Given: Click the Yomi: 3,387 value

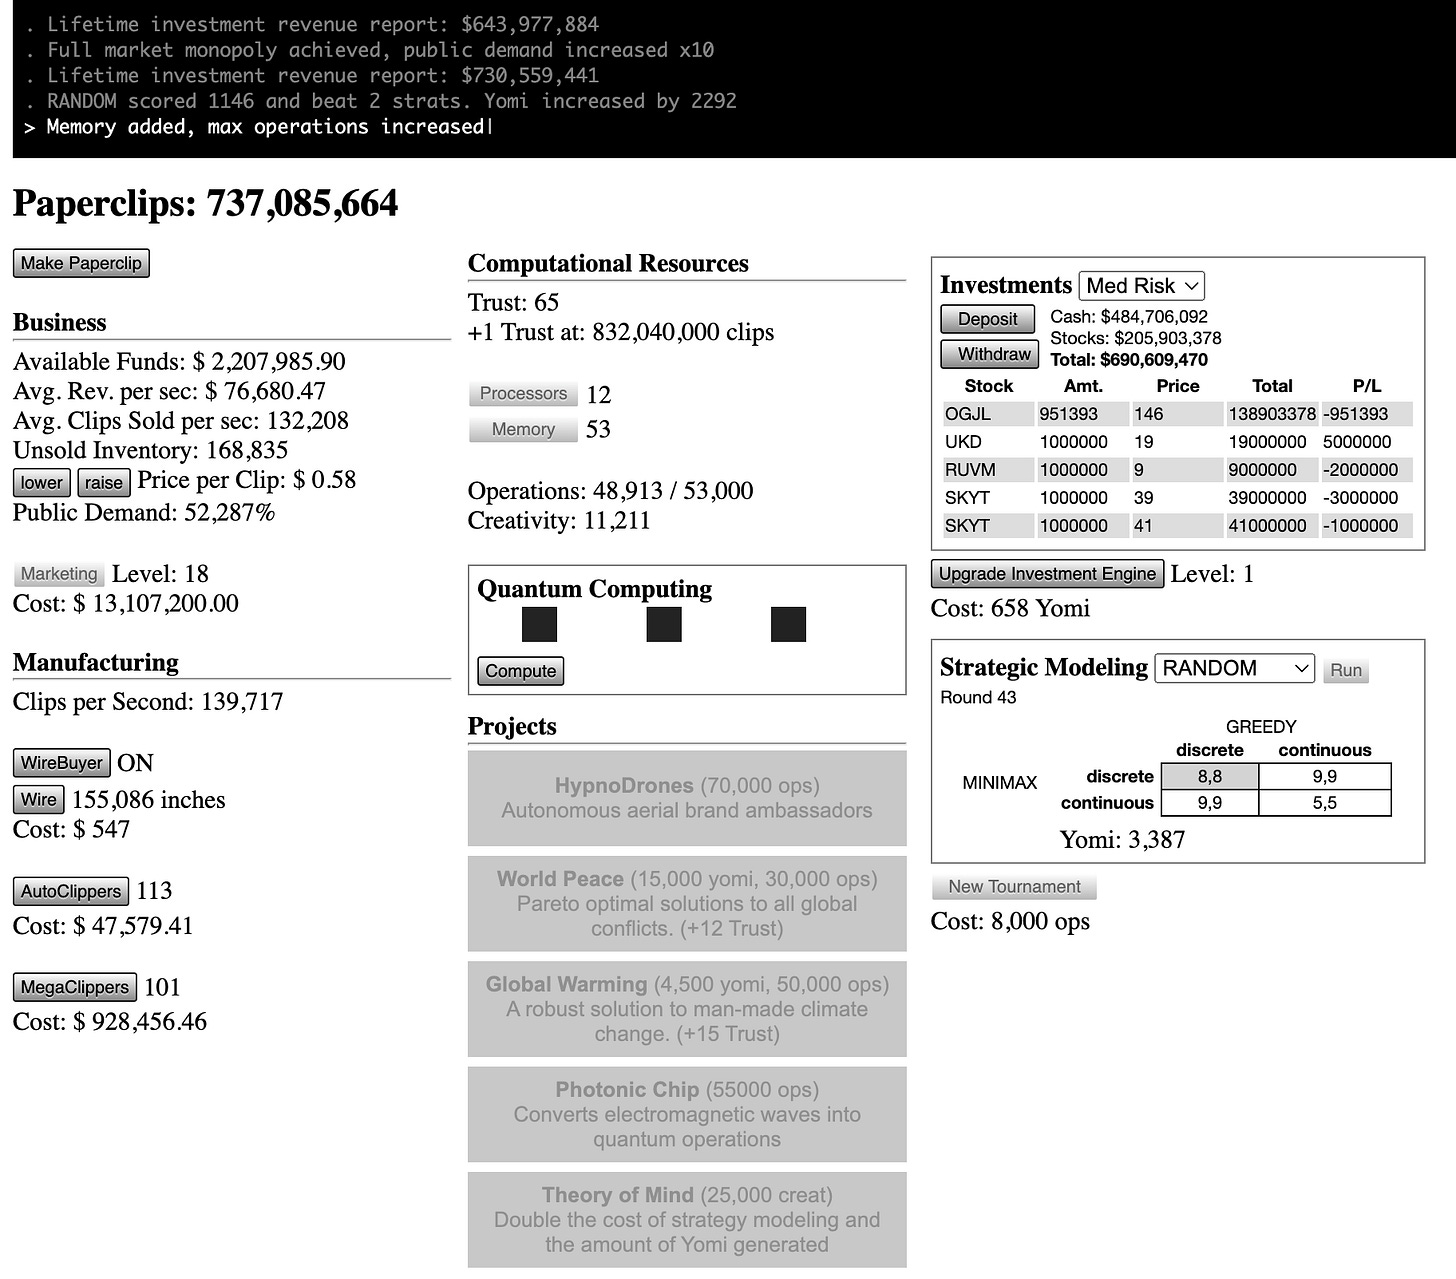Looking at the screenshot, I should coord(1122,840).
